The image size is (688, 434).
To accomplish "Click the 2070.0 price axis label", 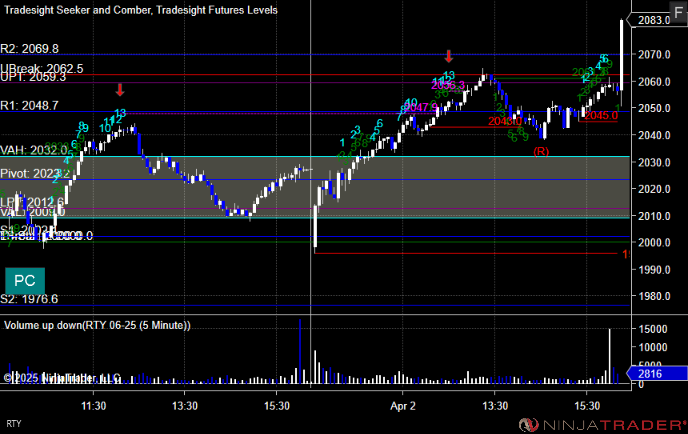I will [x=654, y=55].
